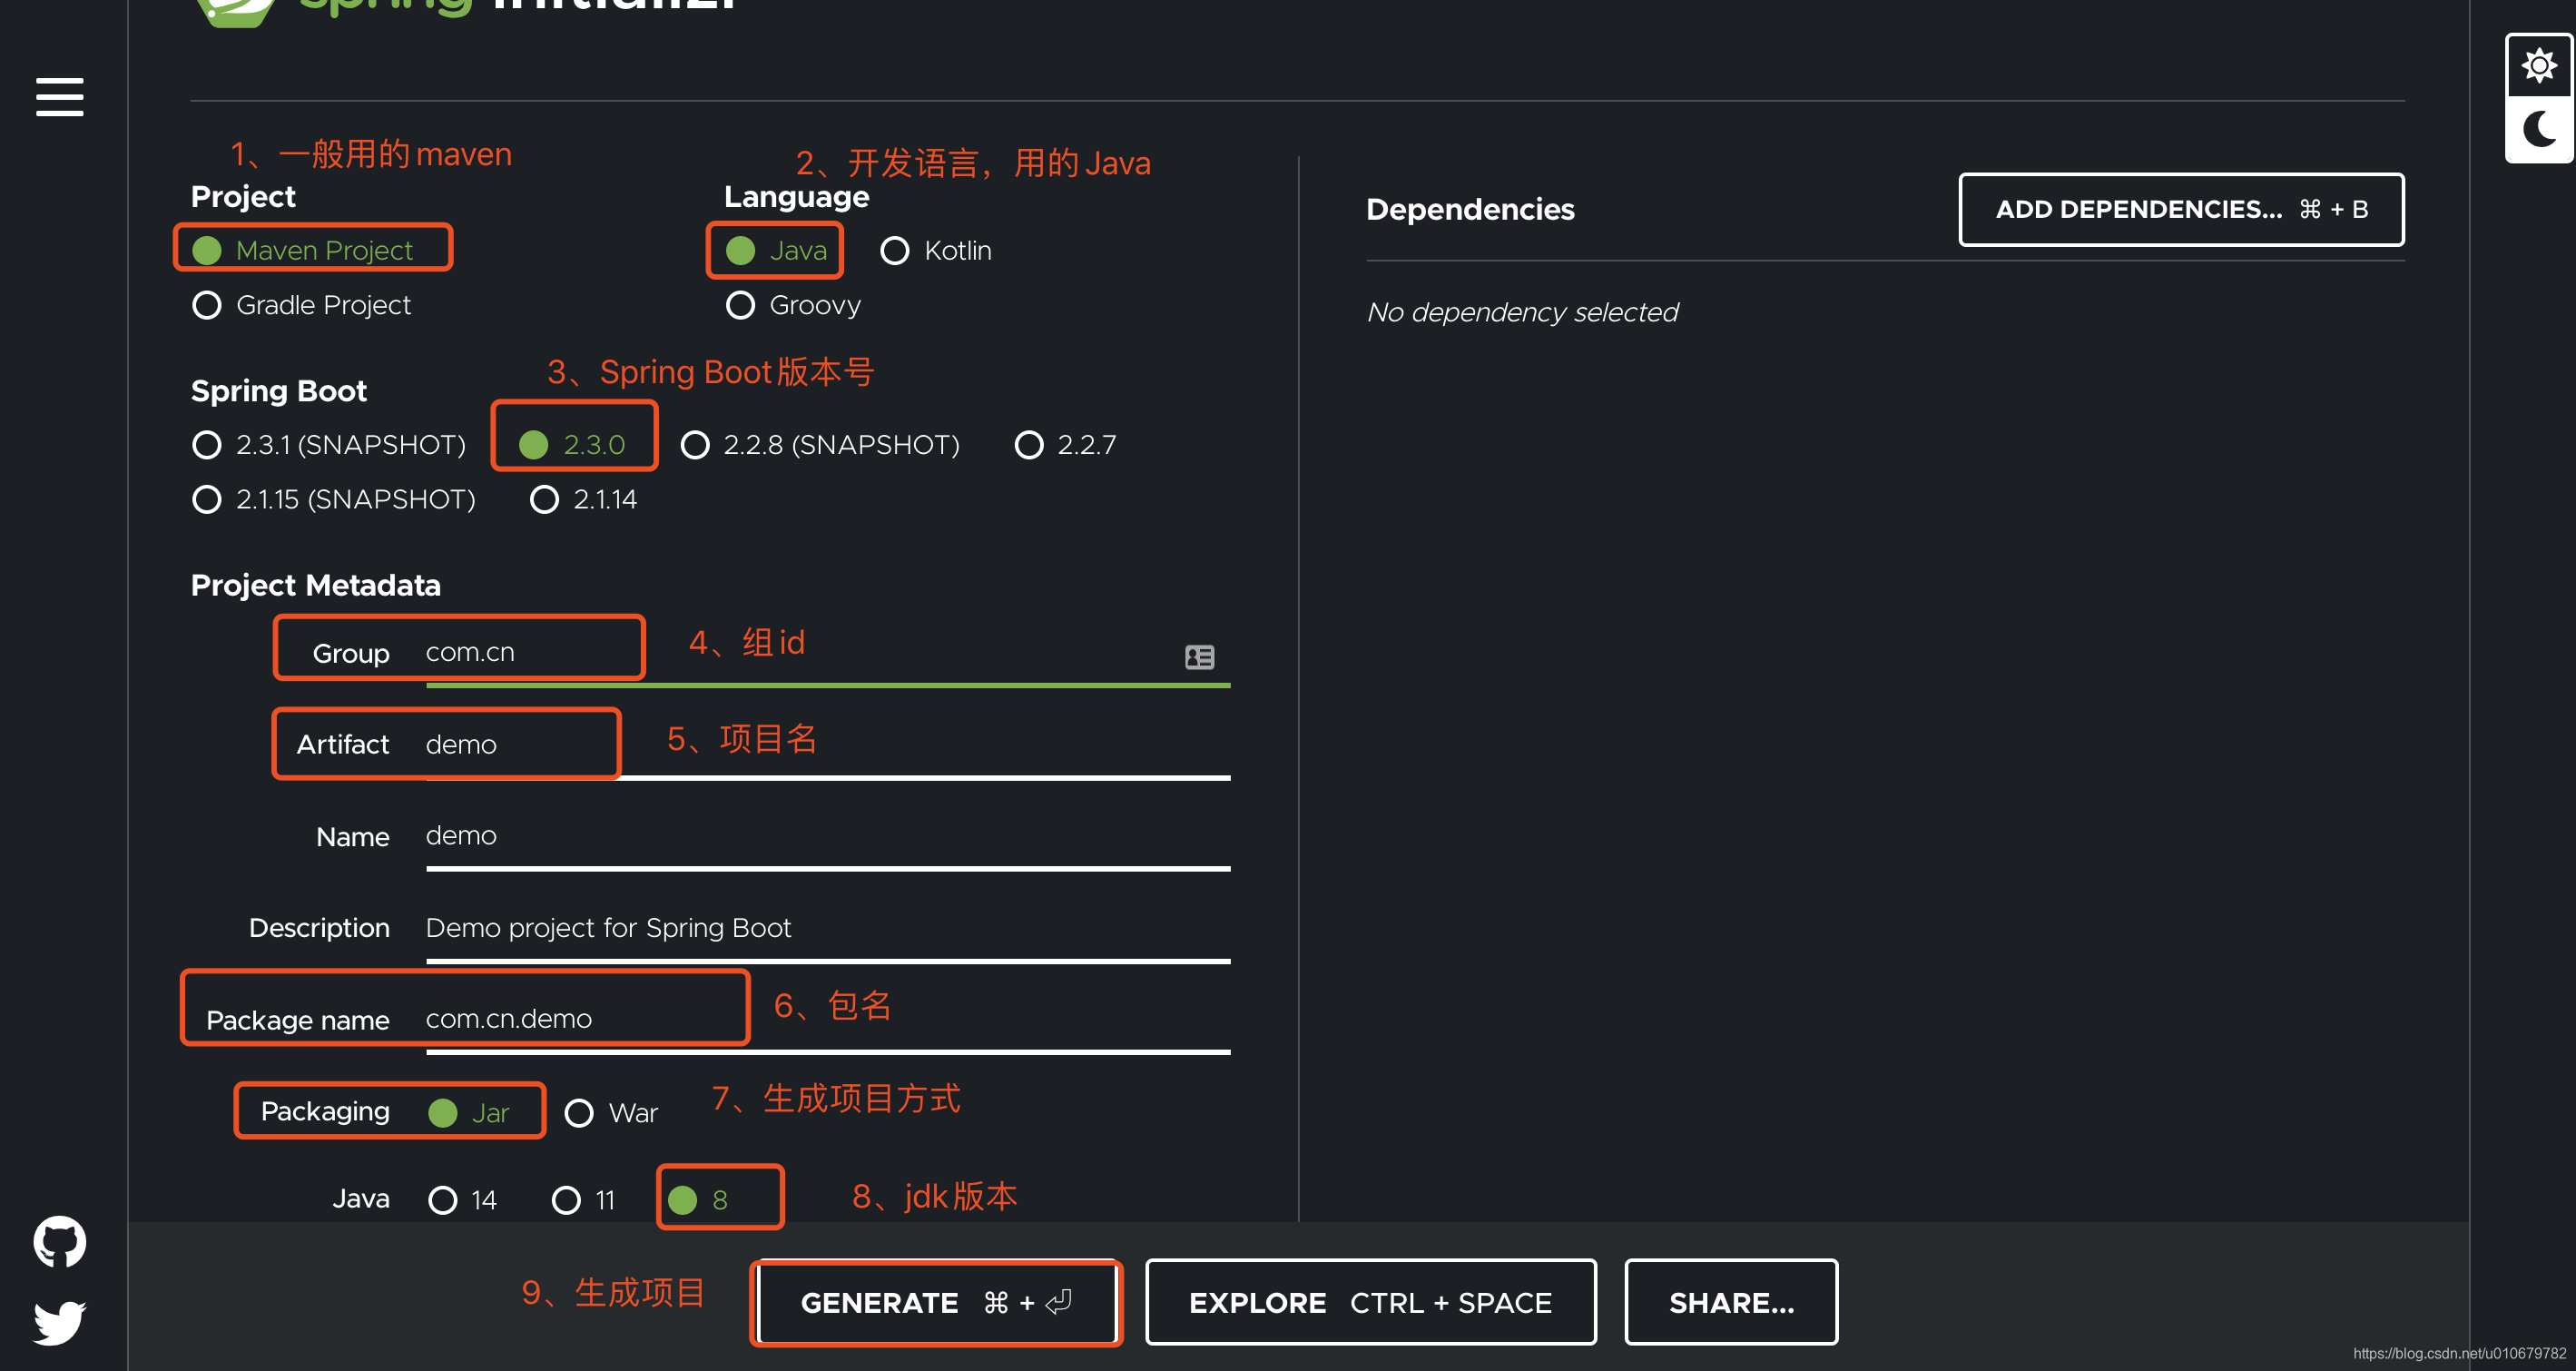This screenshot has width=2576, height=1371.
Task: Switch to light theme sun icon
Action: pyautogui.click(x=2538, y=66)
